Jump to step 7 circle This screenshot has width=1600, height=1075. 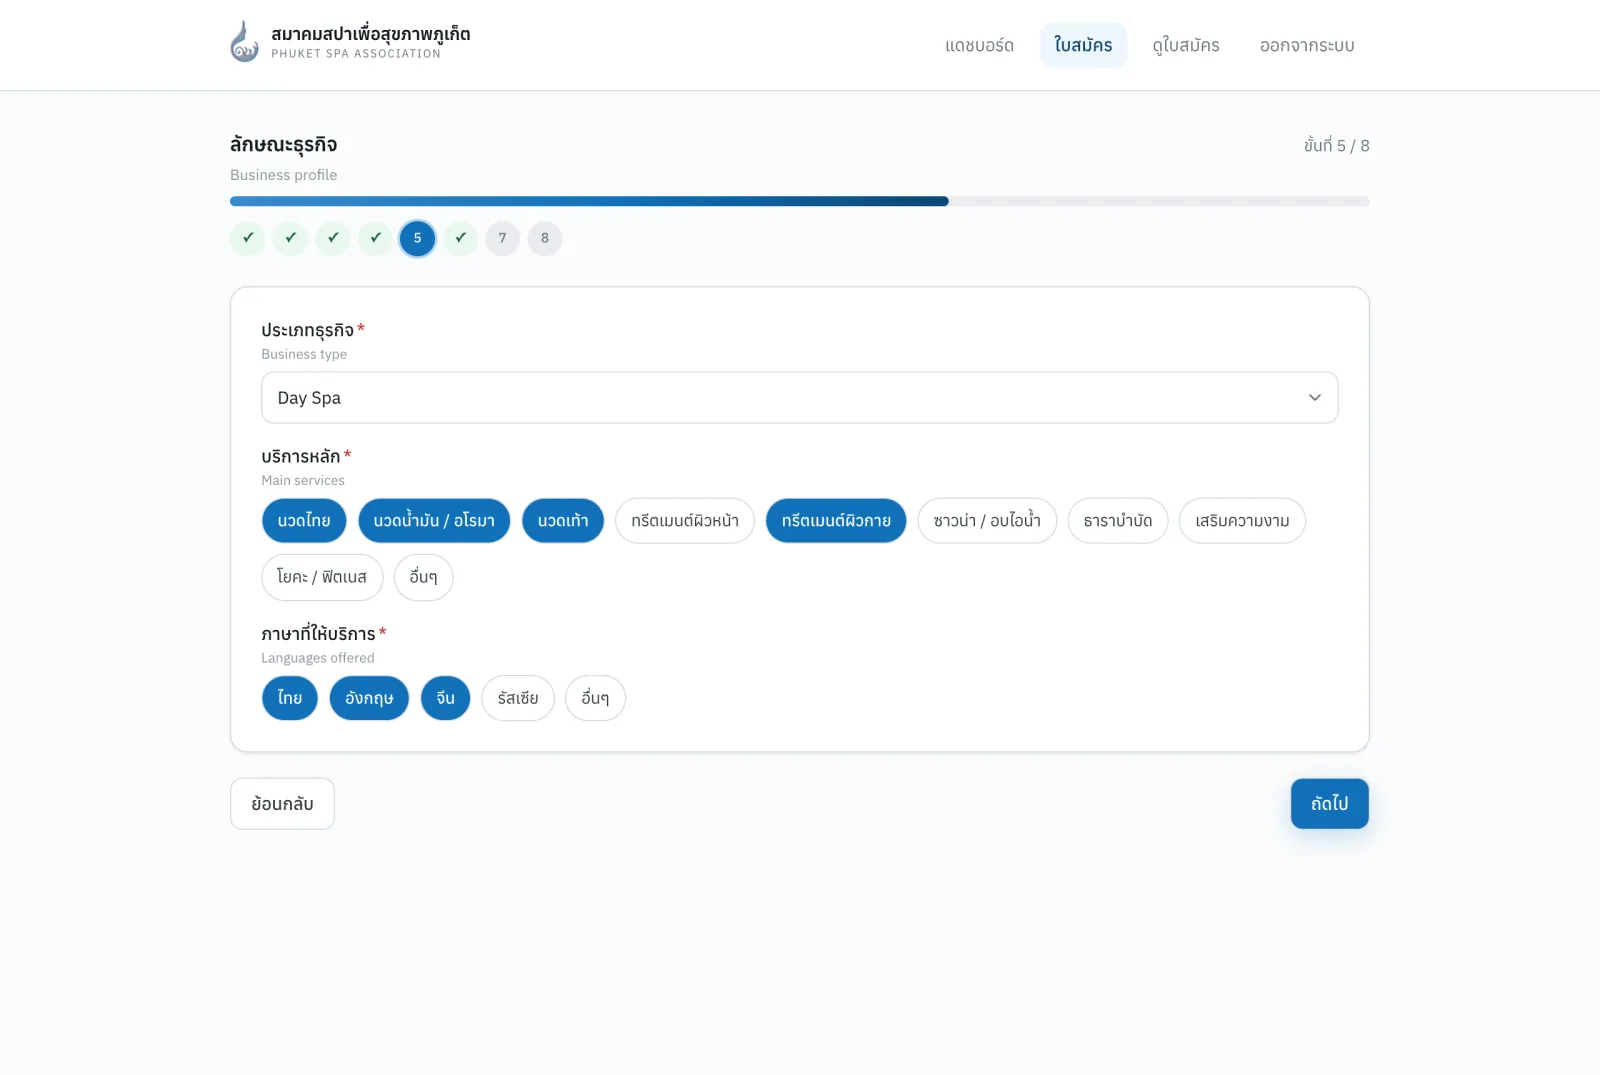click(502, 238)
